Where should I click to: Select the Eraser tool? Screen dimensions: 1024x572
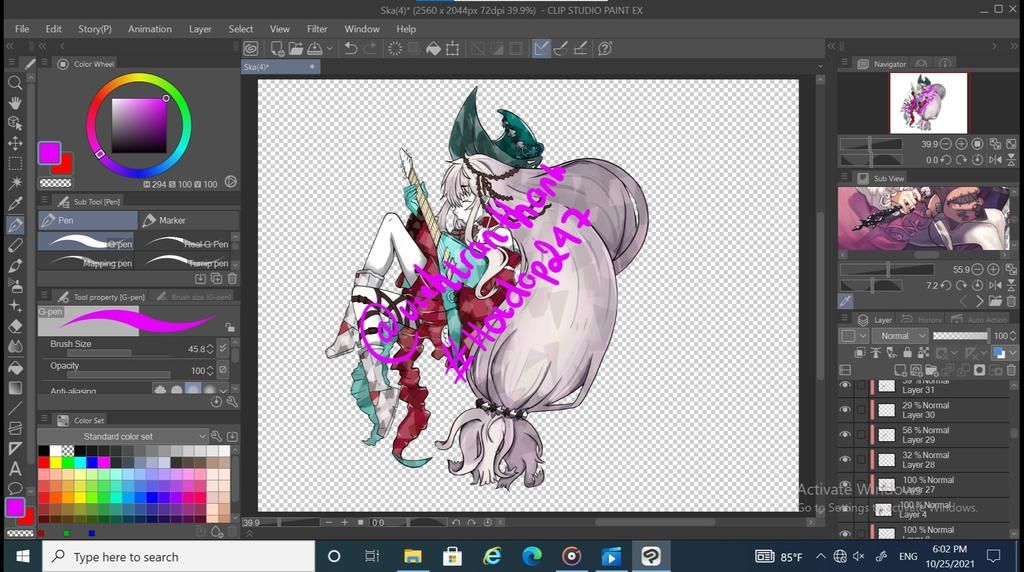(x=14, y=326)
